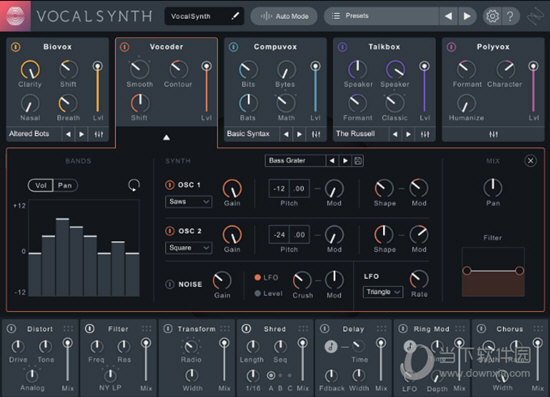This screenshot has width=550, height=397.
Task: Click the LFO Rate knob
Action: [419, 279]
